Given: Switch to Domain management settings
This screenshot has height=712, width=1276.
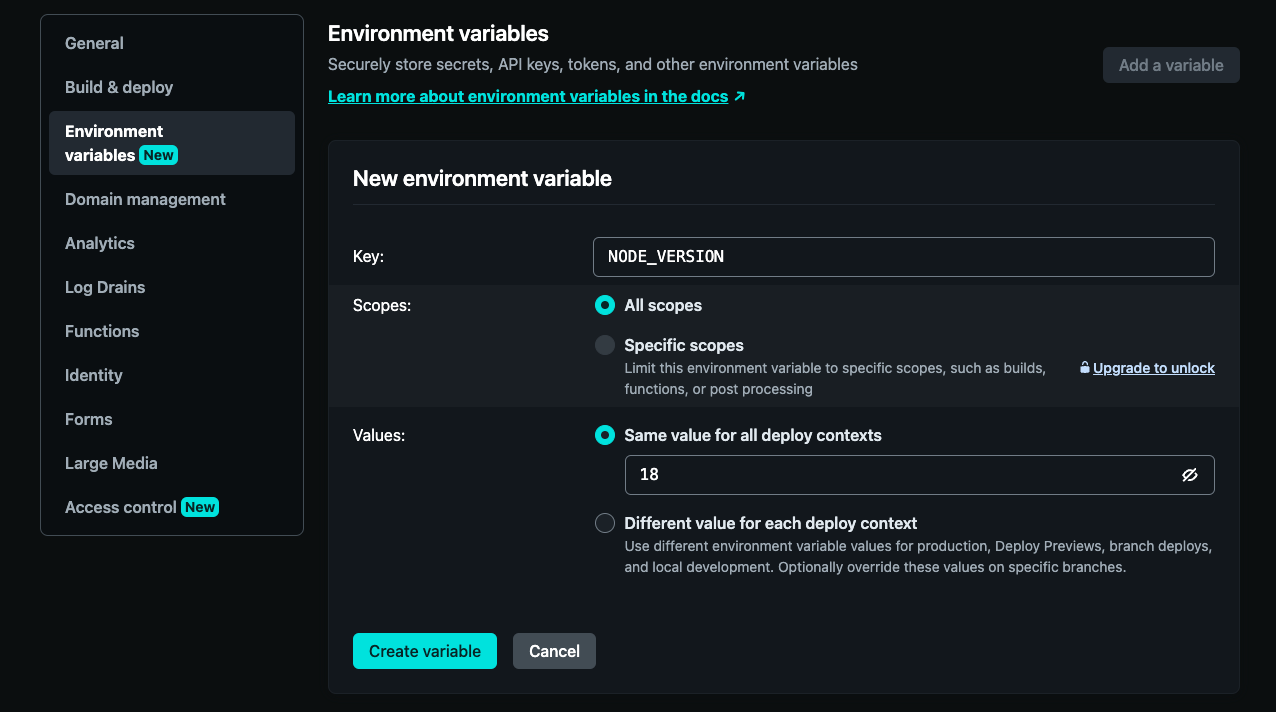Looking at the screenshot, I should 145,199.
